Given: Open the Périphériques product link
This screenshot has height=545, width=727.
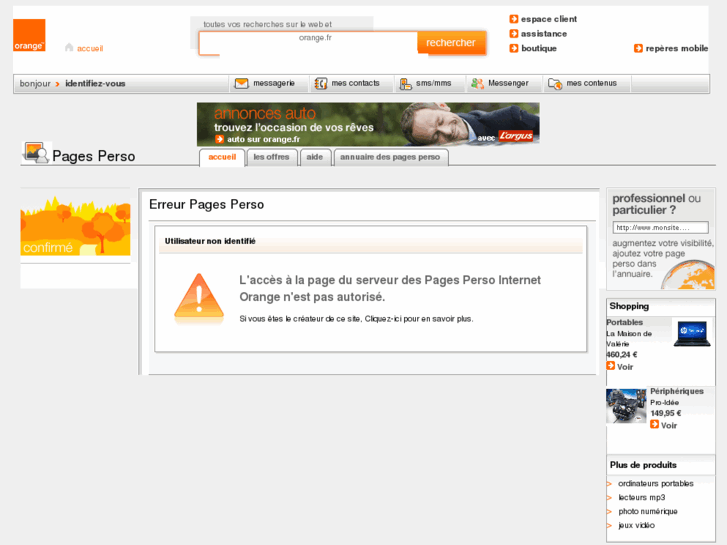Looking at the screenshot, I should click(677, 391).
